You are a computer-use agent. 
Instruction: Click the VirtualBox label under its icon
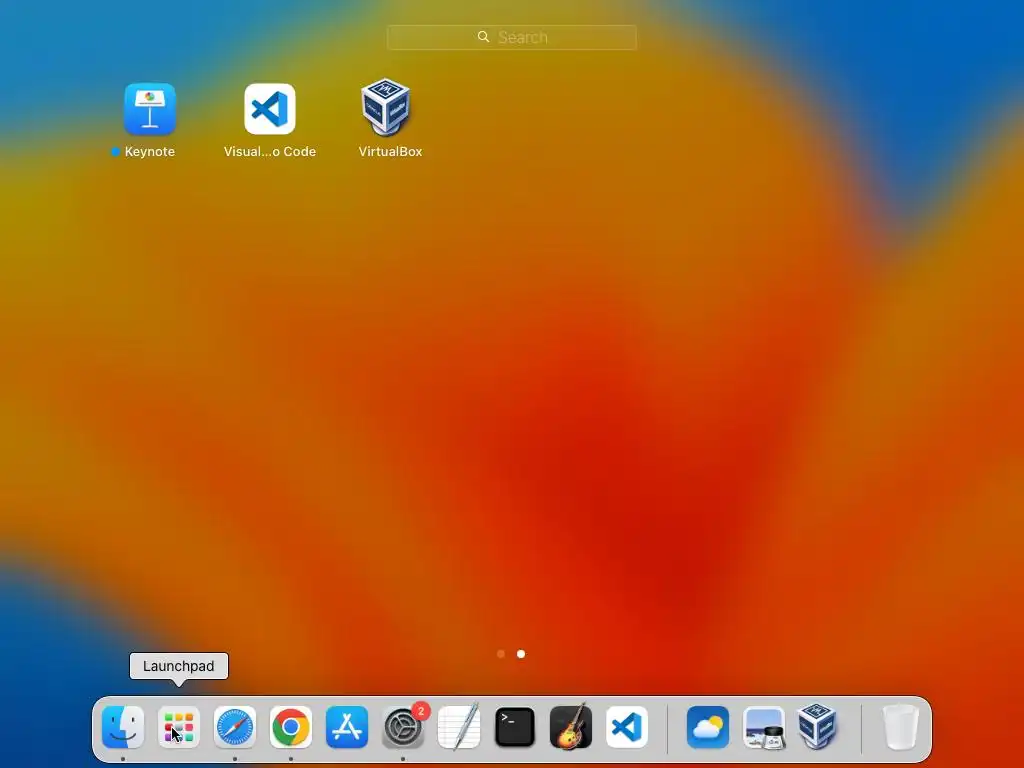[x=391, y=152]
